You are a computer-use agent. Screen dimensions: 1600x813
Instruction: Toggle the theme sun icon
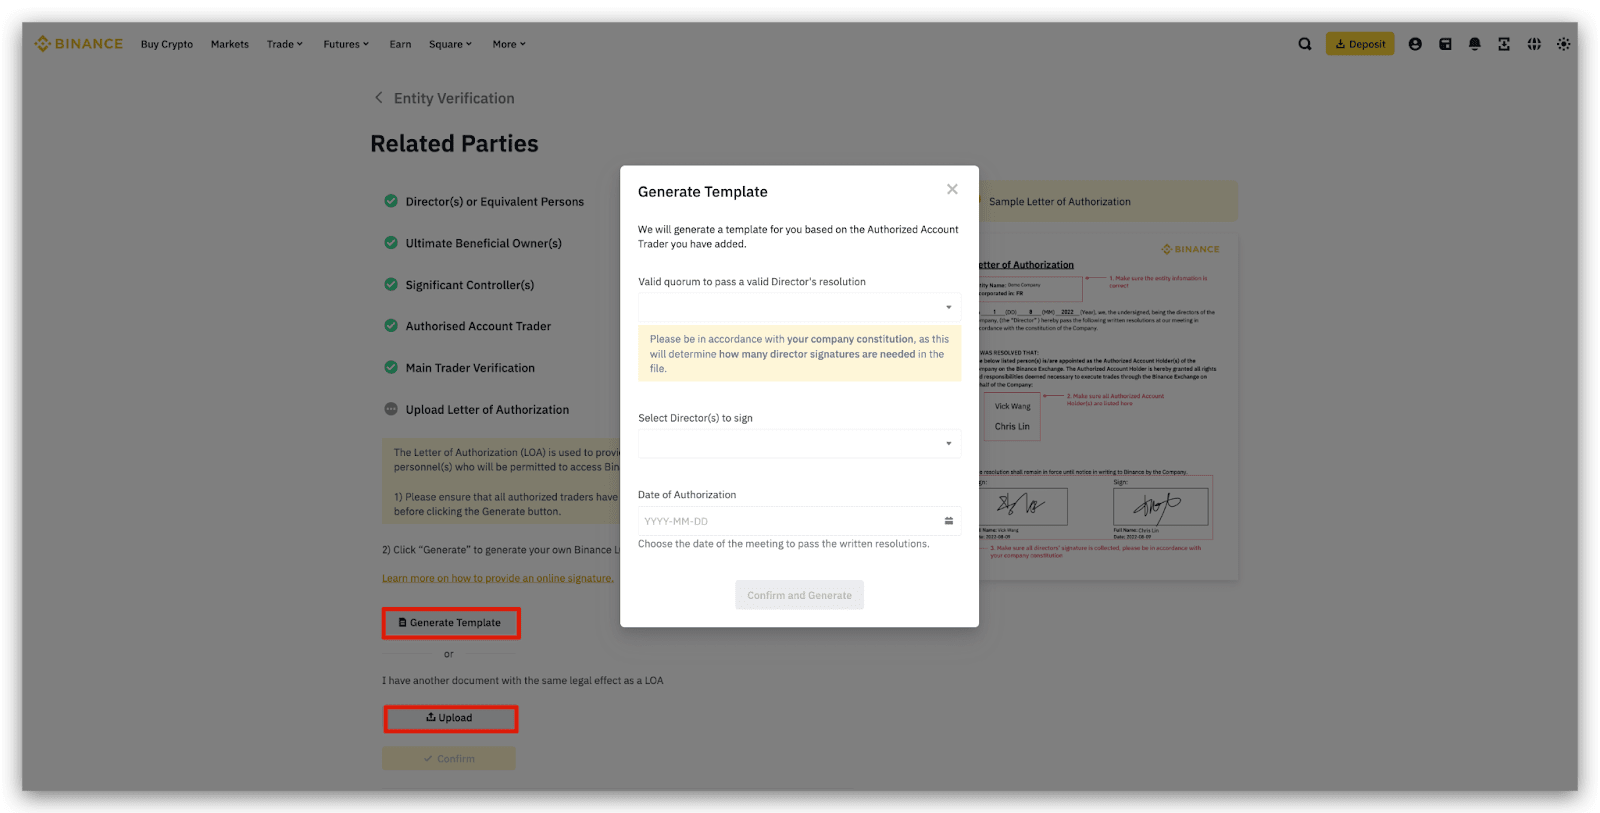click(1563, 44)
